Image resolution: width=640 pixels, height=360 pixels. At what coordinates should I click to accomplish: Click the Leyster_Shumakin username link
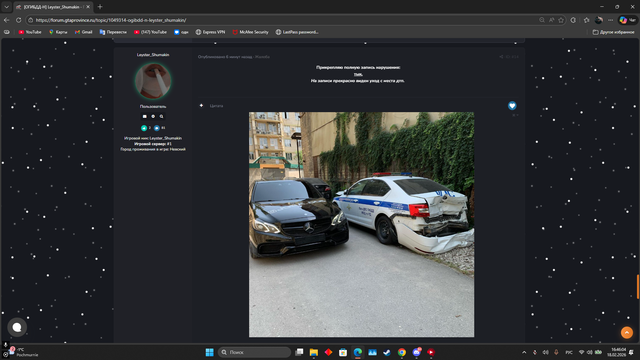[153, 55]
